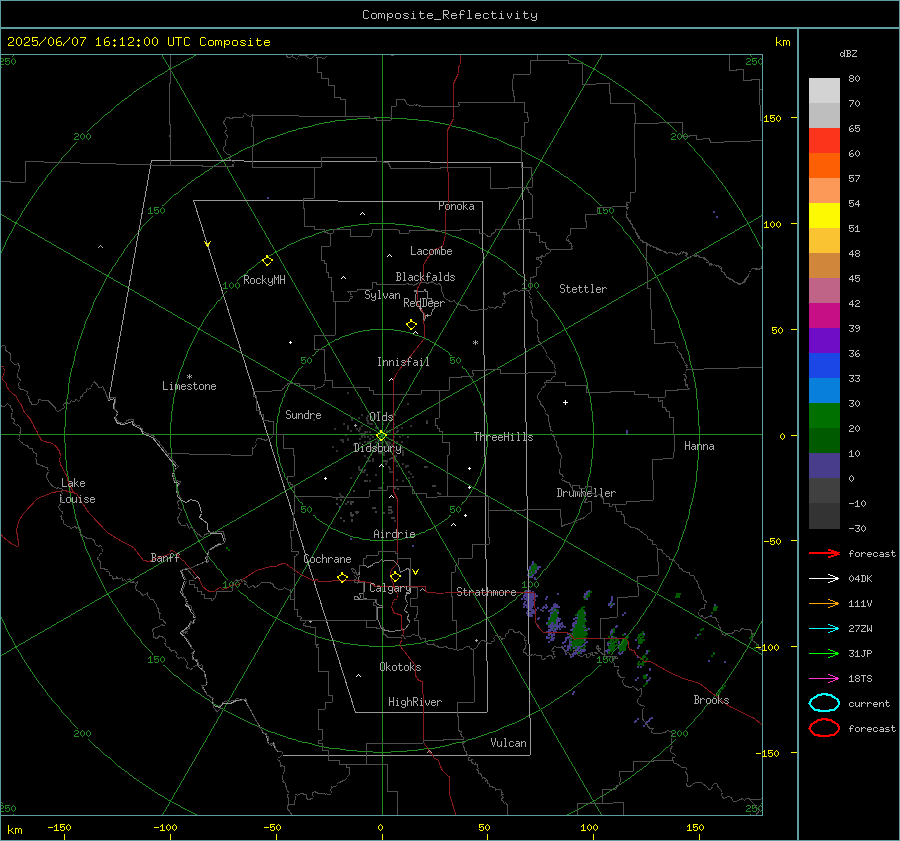The width and height of the screenshot is (900, 841).
Task: Click the Limestone label
Action: [189, 386]
